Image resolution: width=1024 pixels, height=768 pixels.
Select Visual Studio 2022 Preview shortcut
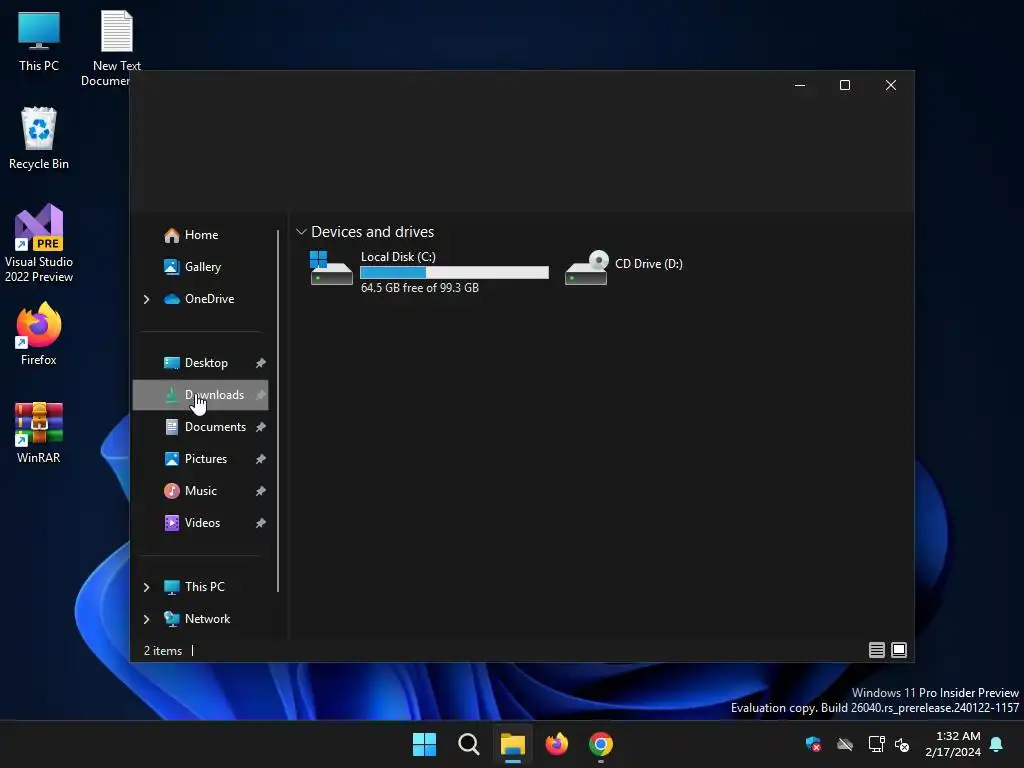tap(39, 243)
